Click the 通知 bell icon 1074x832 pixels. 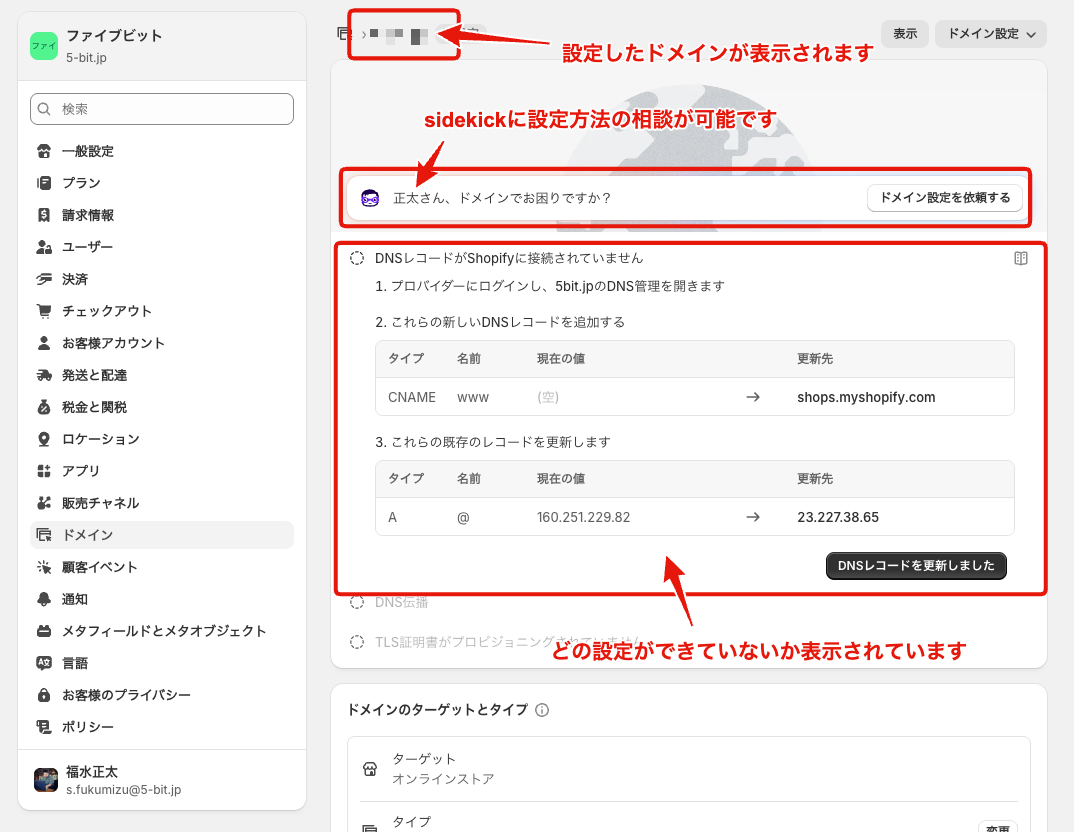click(44, 599)
